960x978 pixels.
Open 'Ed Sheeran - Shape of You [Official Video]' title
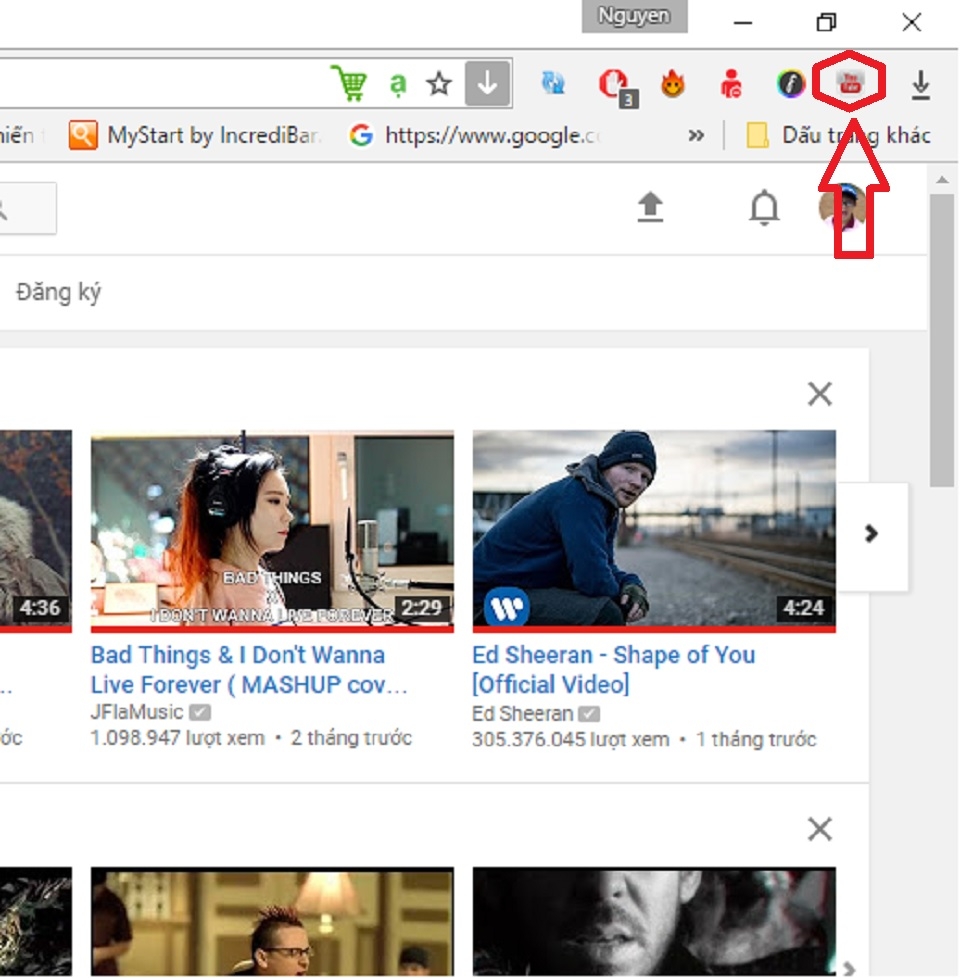point(614,669)
